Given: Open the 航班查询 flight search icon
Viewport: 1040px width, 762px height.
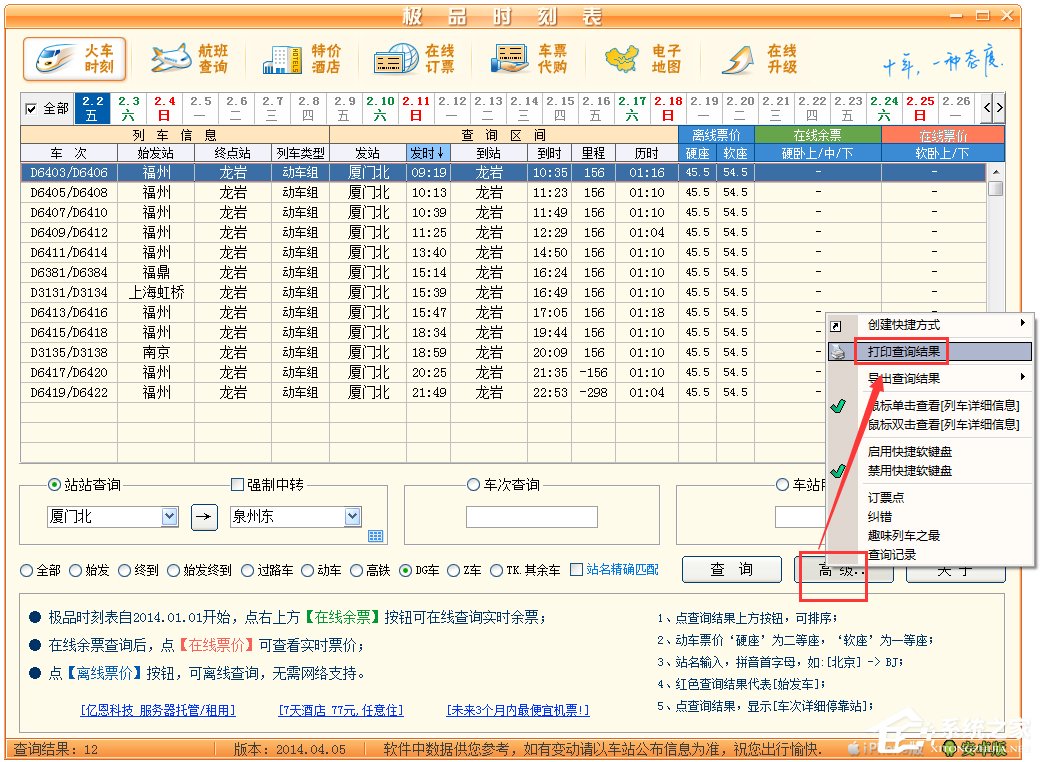Looking at the screenshot, I should 189,60.
